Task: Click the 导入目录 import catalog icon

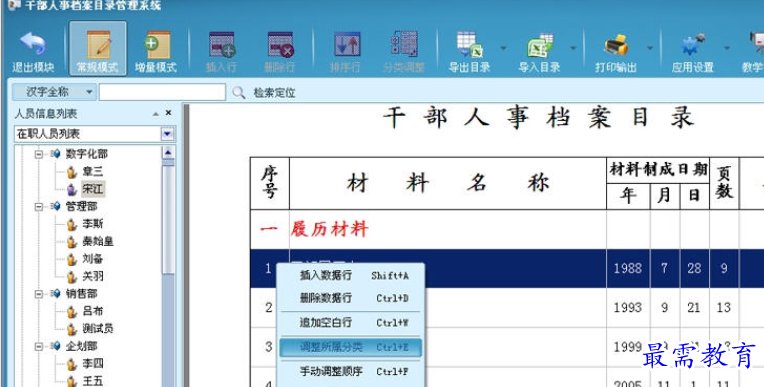Action: pyautogui.click(x=540, y=45)
